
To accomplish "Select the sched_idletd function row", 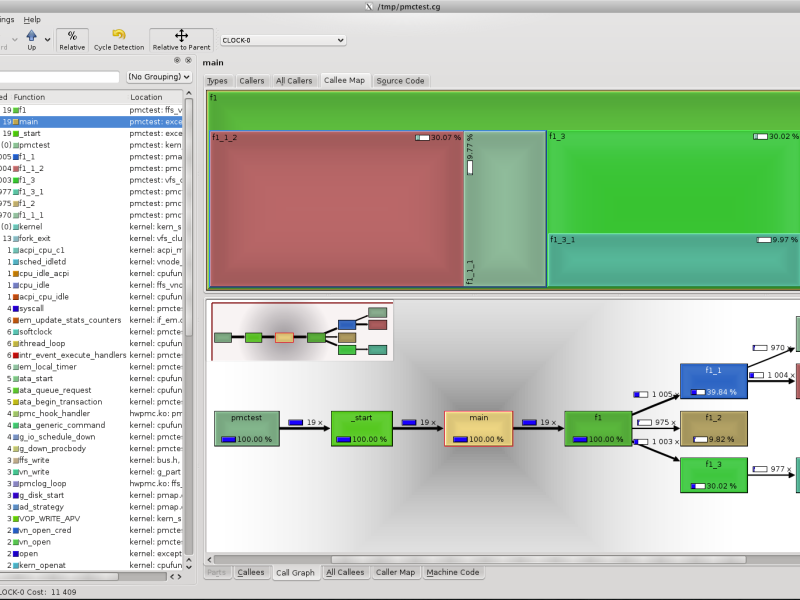I will click(91, 262).
